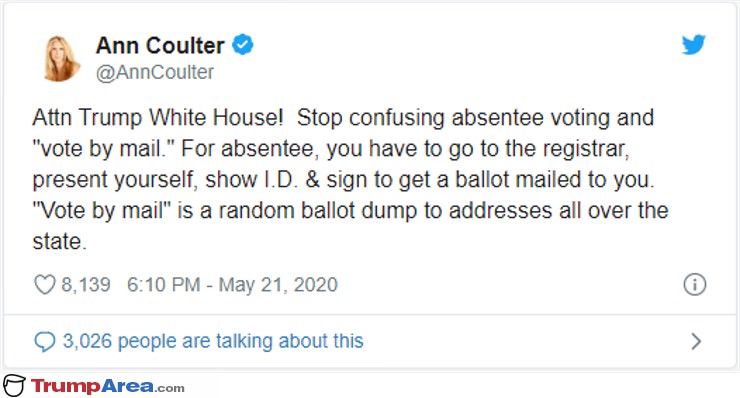
Task: Open Ann Coulter's profile photo
Action: point(61,58)
